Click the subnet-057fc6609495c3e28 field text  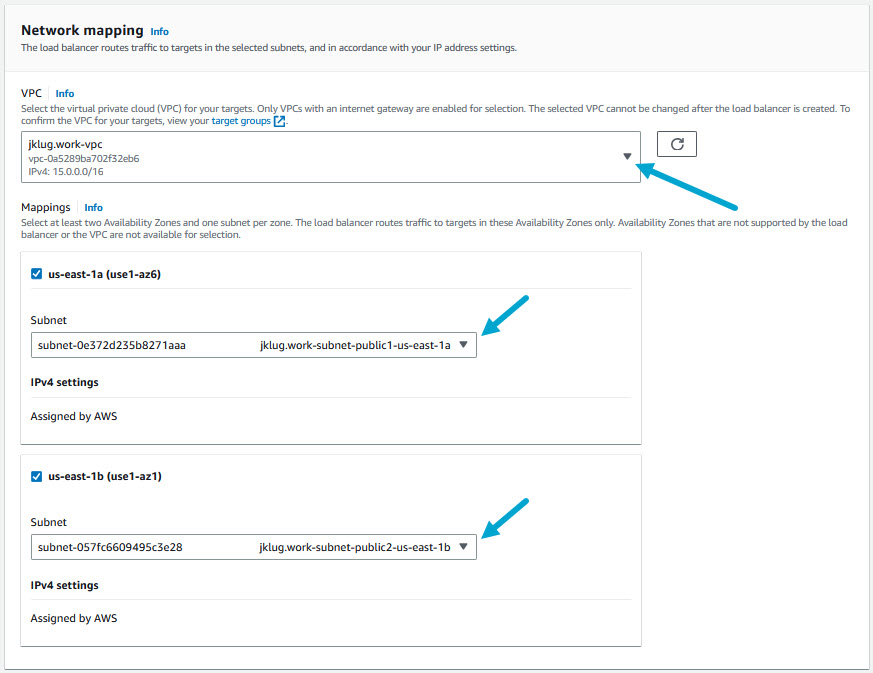point(110,547)
